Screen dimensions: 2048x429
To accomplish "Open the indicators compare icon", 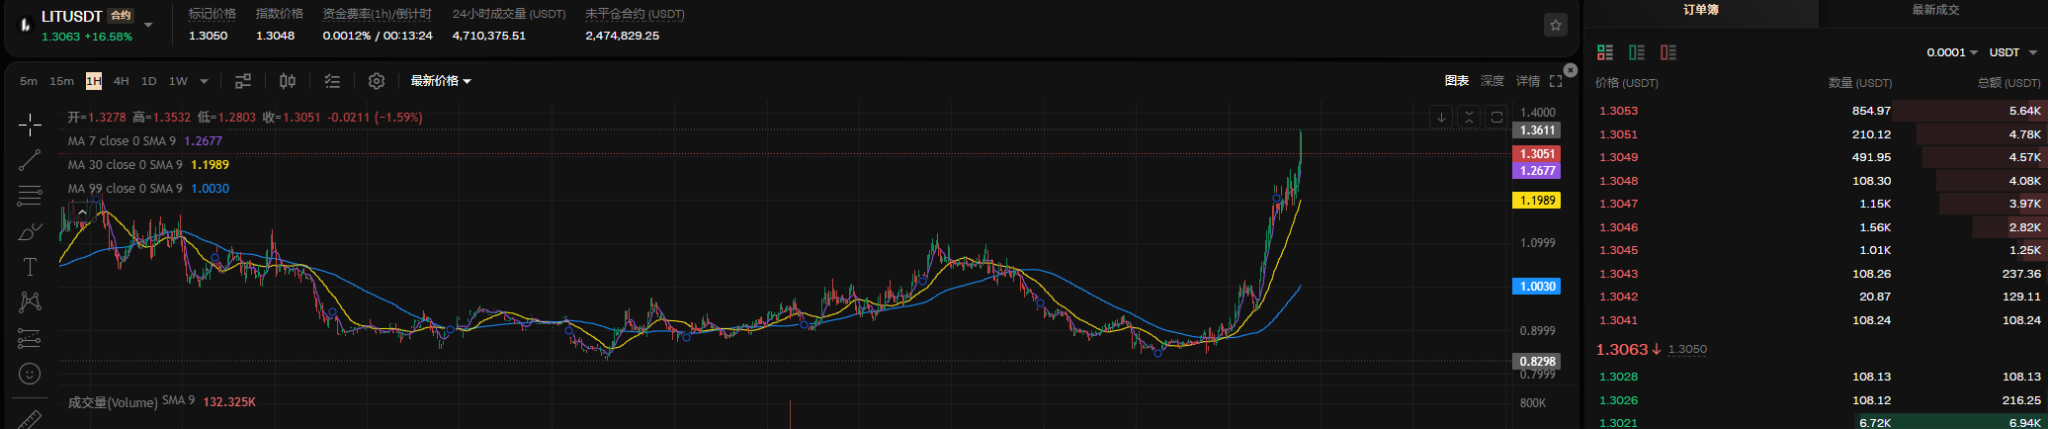I will coord(243,81).
